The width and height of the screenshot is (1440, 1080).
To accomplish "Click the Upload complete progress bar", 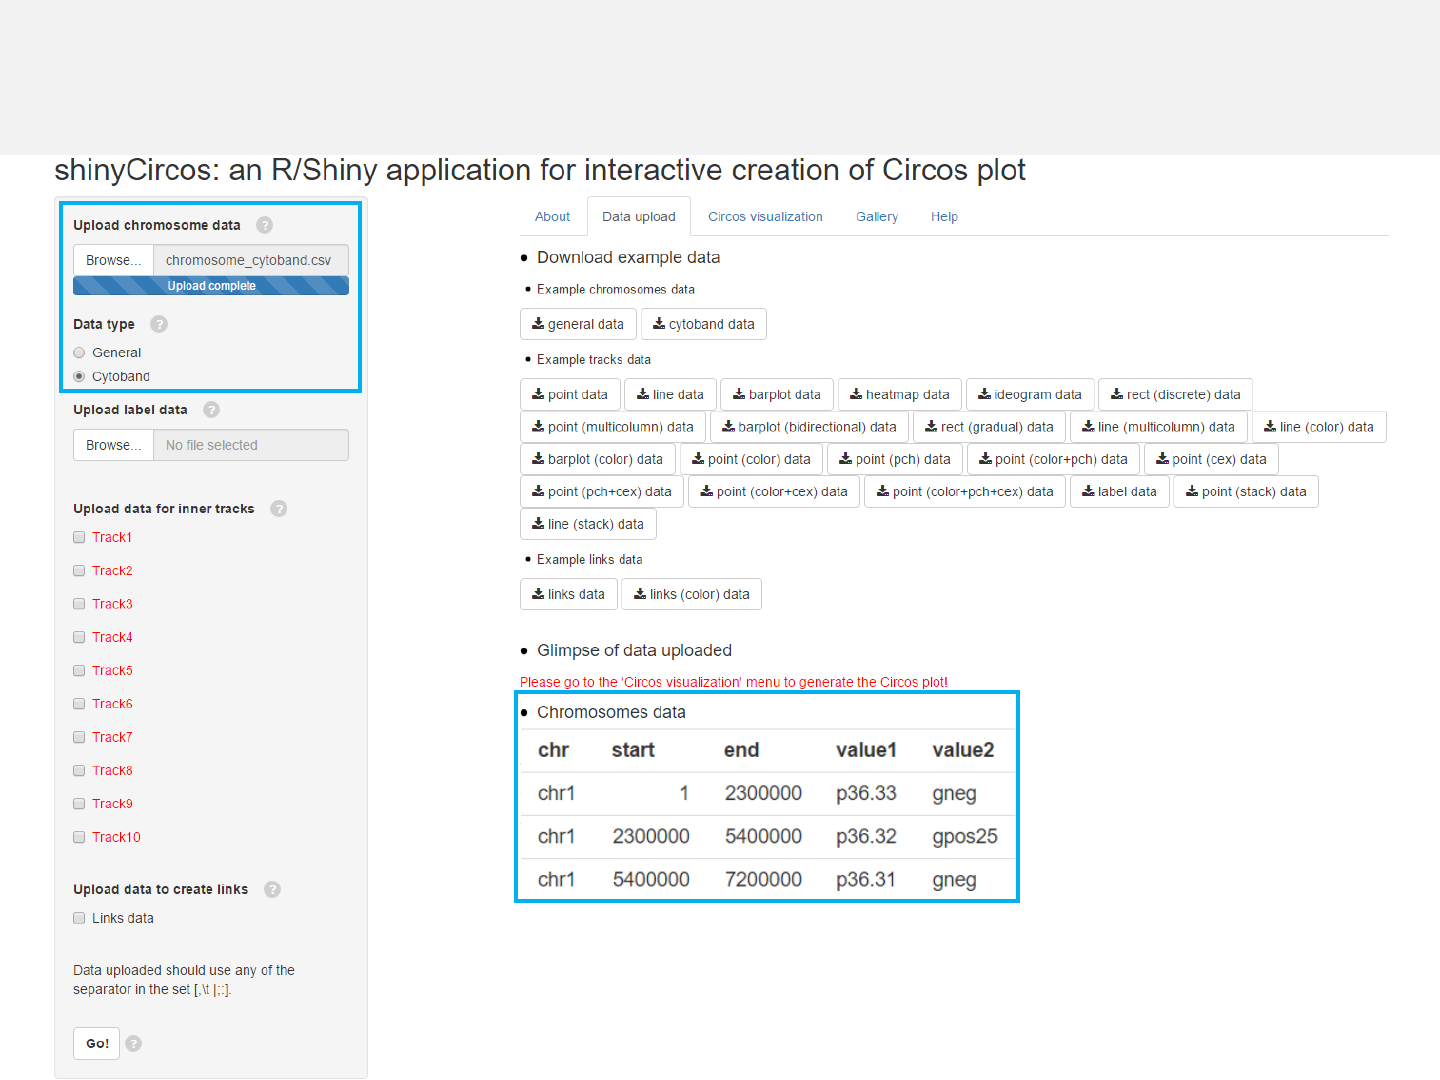I will click(x=211, y=286).
